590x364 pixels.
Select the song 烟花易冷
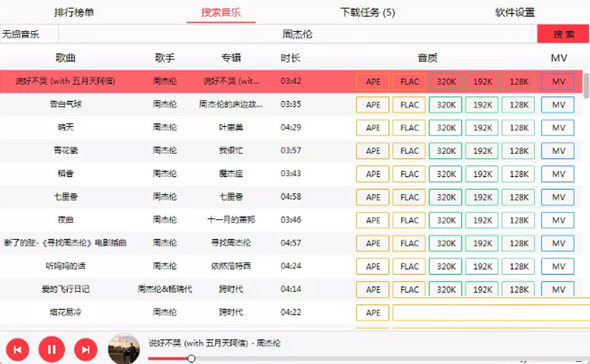tap(65, 312)
